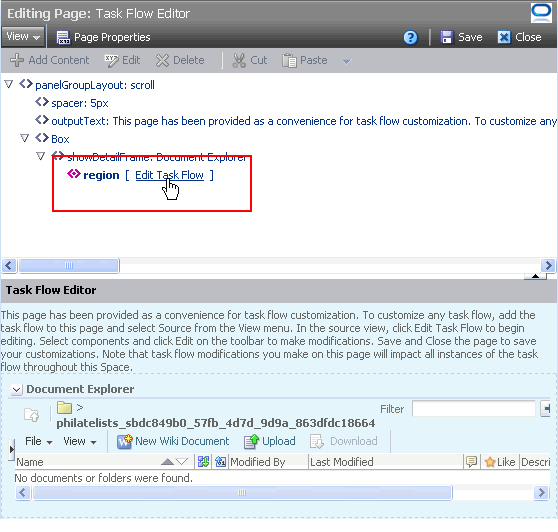Click the Like star column header
The height and width of the screenshot is (532, 558).
500,462
